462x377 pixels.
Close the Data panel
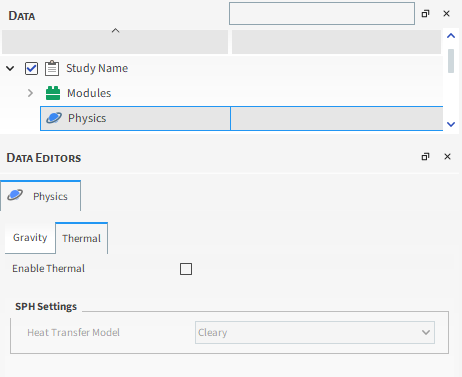point(446,14)
